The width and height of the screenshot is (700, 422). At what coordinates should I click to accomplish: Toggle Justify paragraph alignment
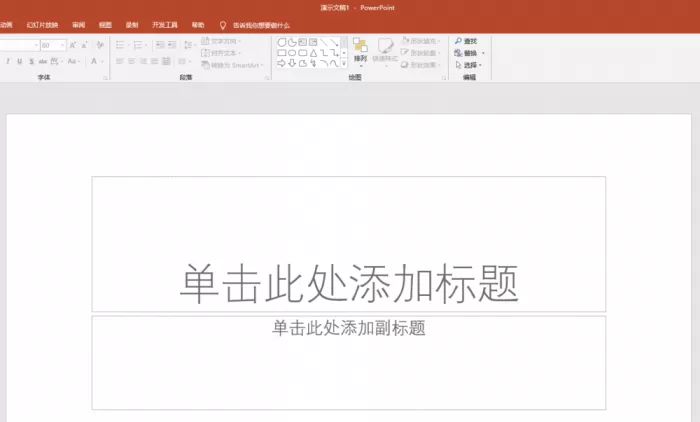click(x=154, y=61)
